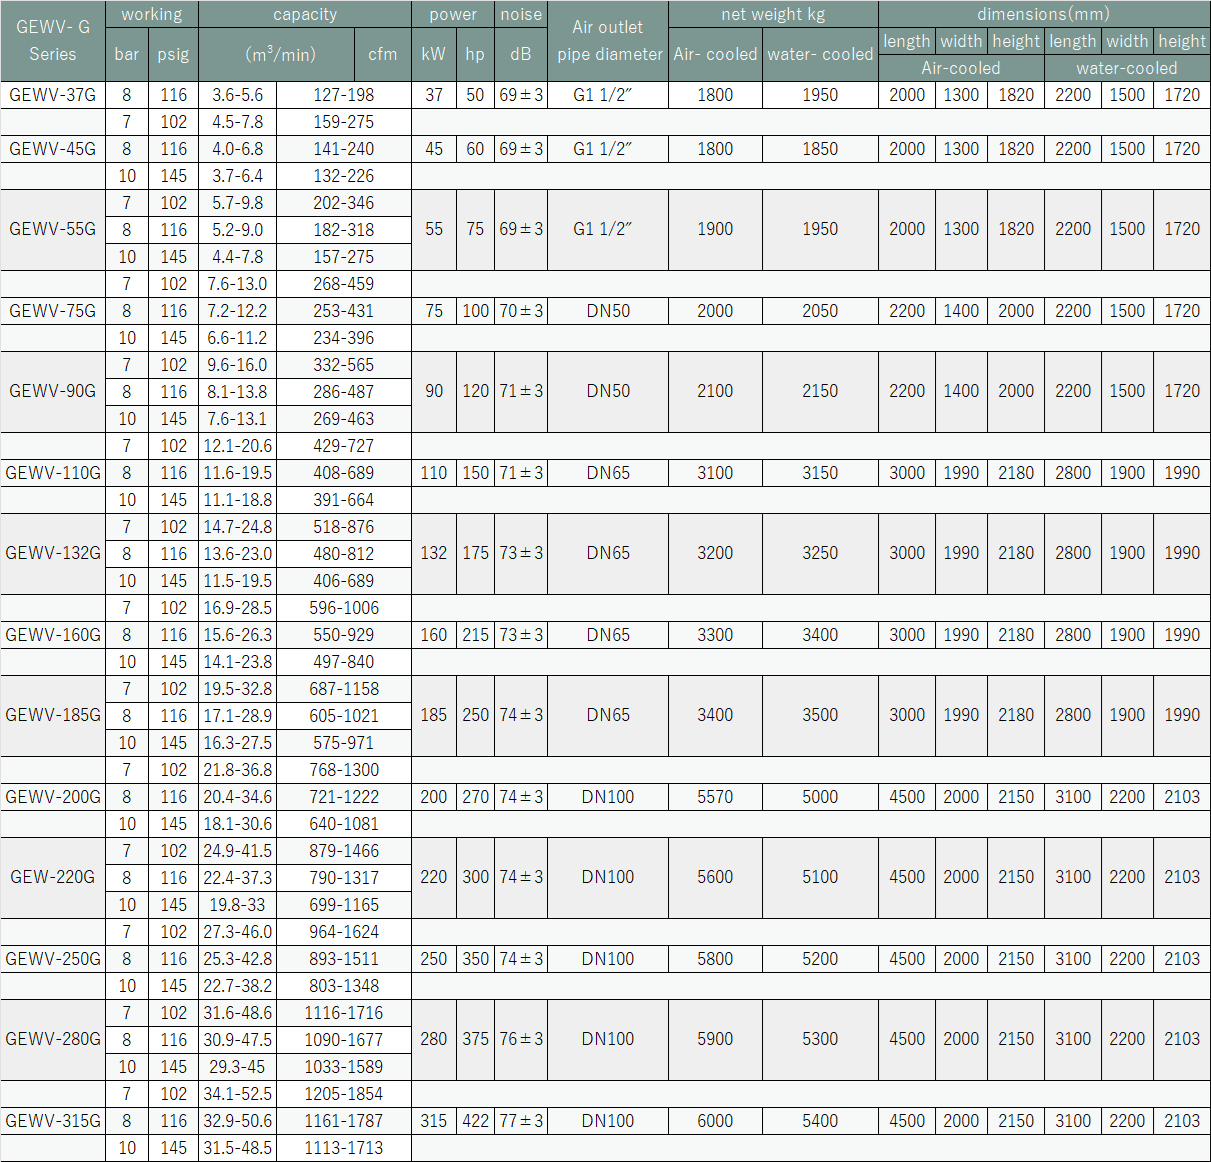The height and width of the screenshot is (1162, 1211).
Task: Click the noise value '77±3'
Action: click(x=521, y=1121)
